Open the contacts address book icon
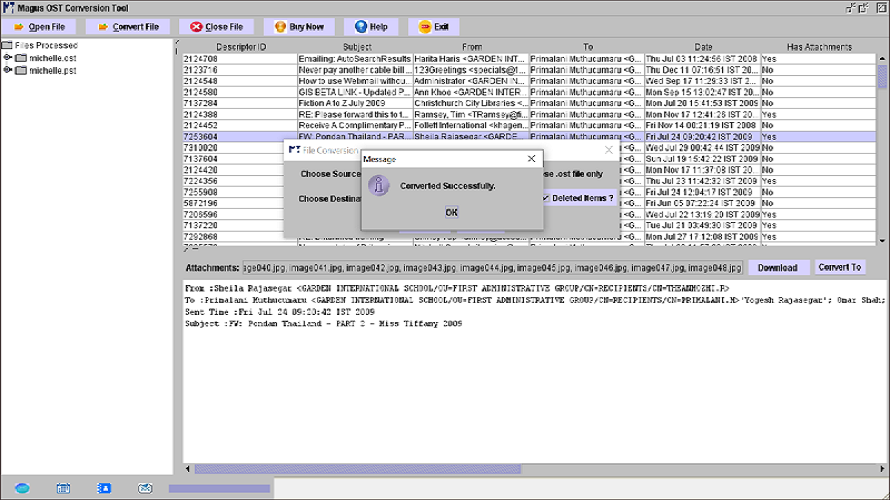Image resolution: width=890 pixels, height=500 pixels. pyautogui.click(x=104, y=488)
